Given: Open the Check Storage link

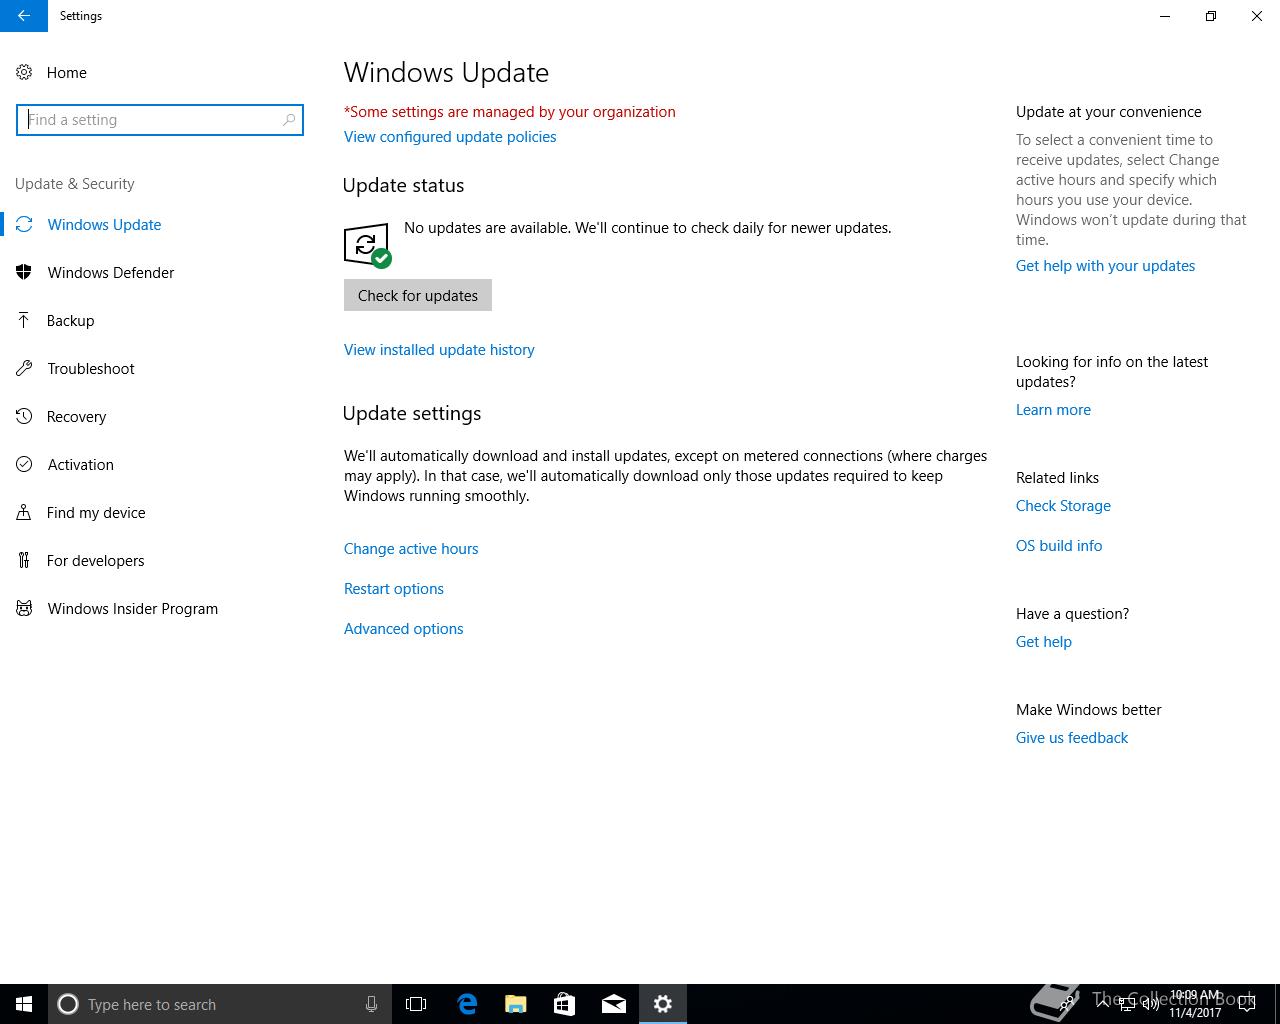Looking at the screenshot, I should [1063, 506].
